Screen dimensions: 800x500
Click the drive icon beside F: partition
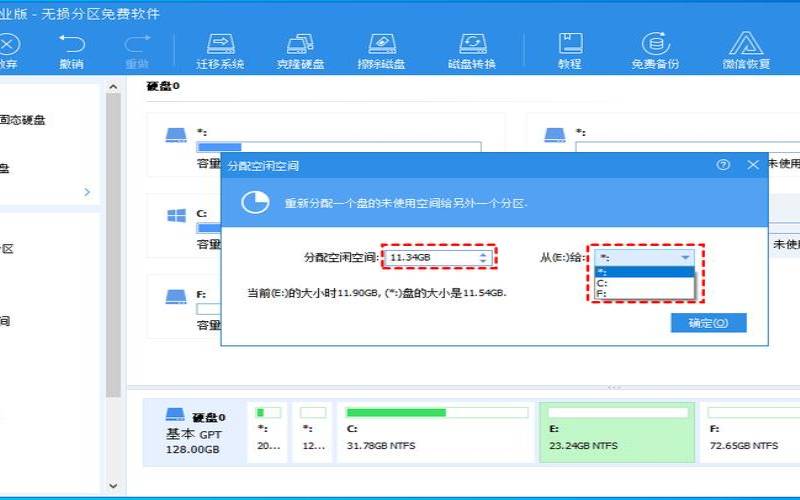pos(177,296)
